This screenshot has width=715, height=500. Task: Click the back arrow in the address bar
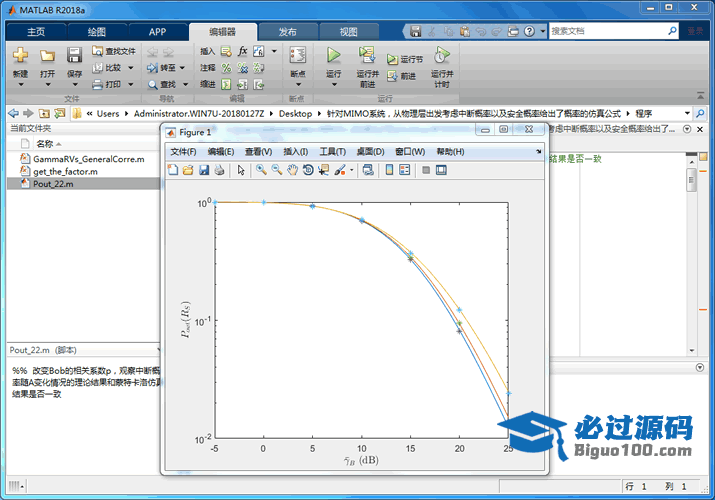14,113
